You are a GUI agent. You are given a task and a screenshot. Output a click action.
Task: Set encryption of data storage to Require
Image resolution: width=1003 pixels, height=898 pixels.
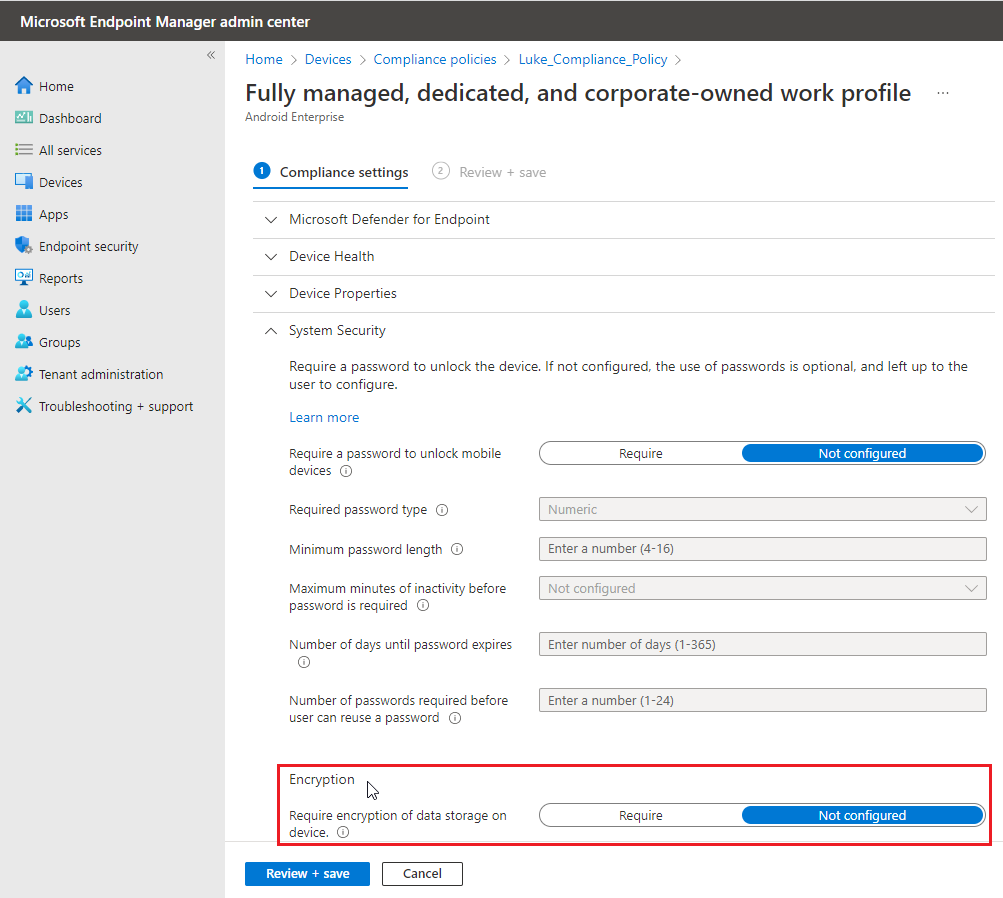point(640,815)
